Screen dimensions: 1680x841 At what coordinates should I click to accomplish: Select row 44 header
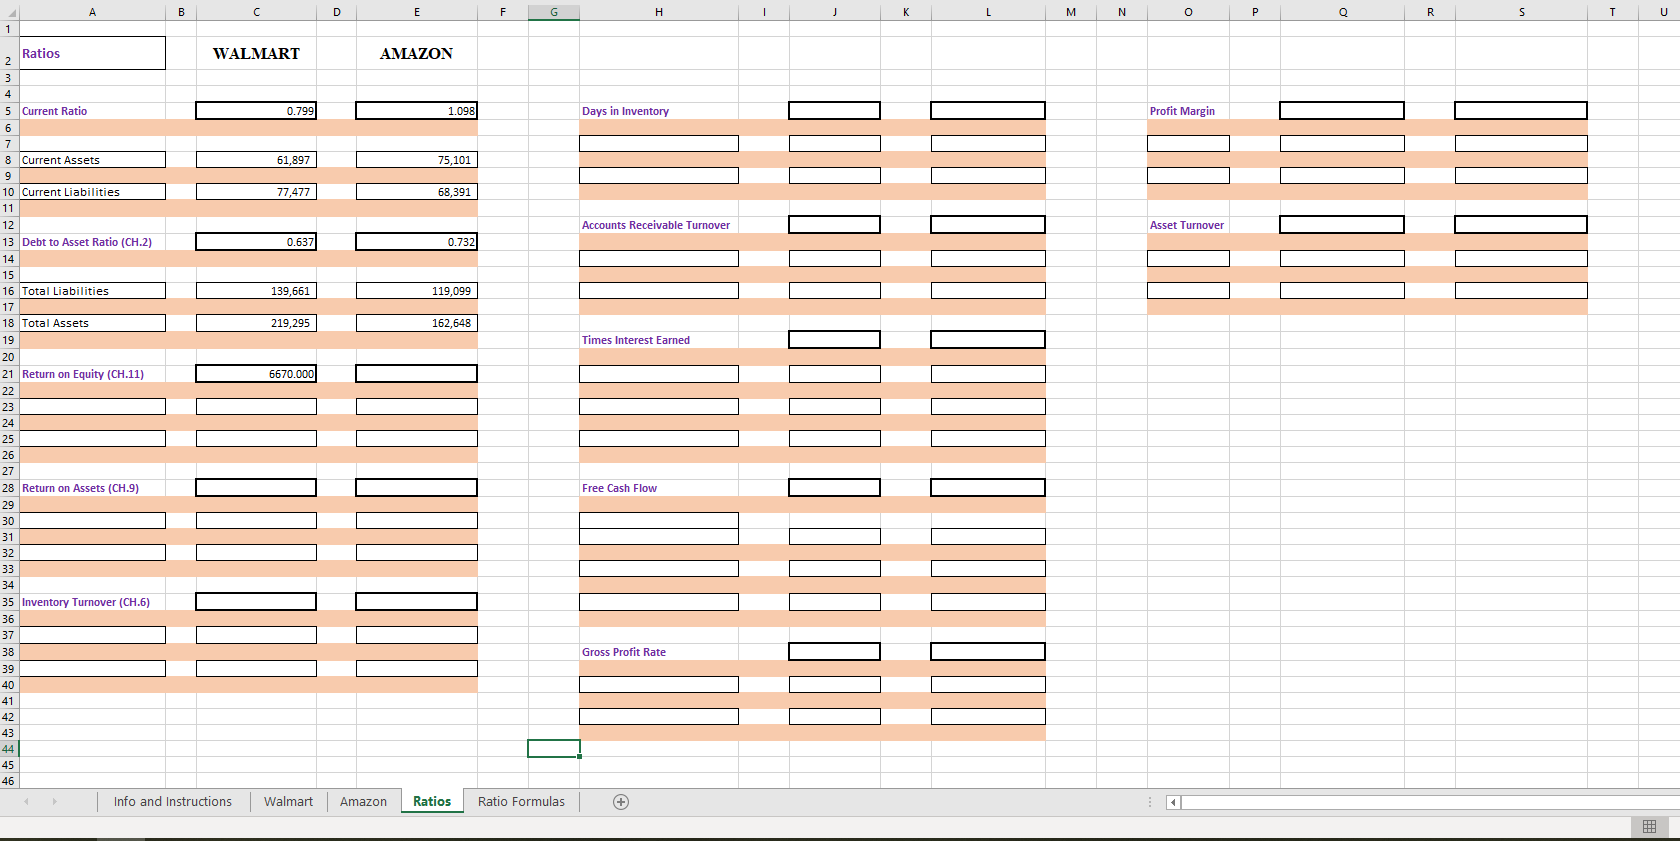[9, 749]
